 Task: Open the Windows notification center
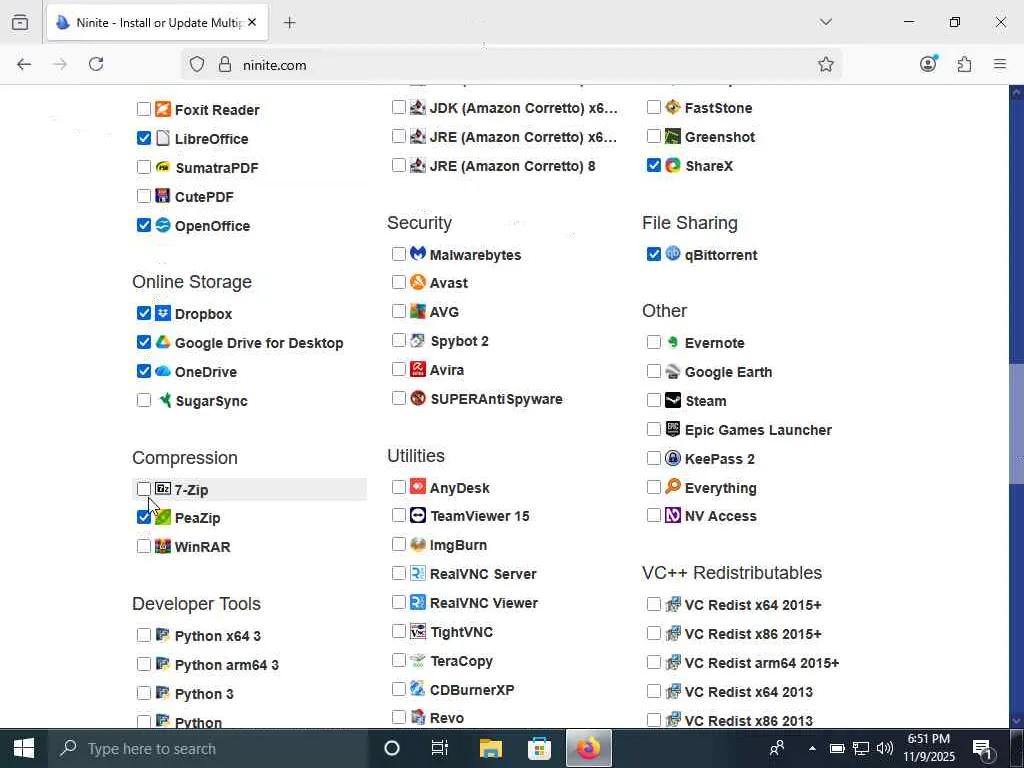[983, 748]
